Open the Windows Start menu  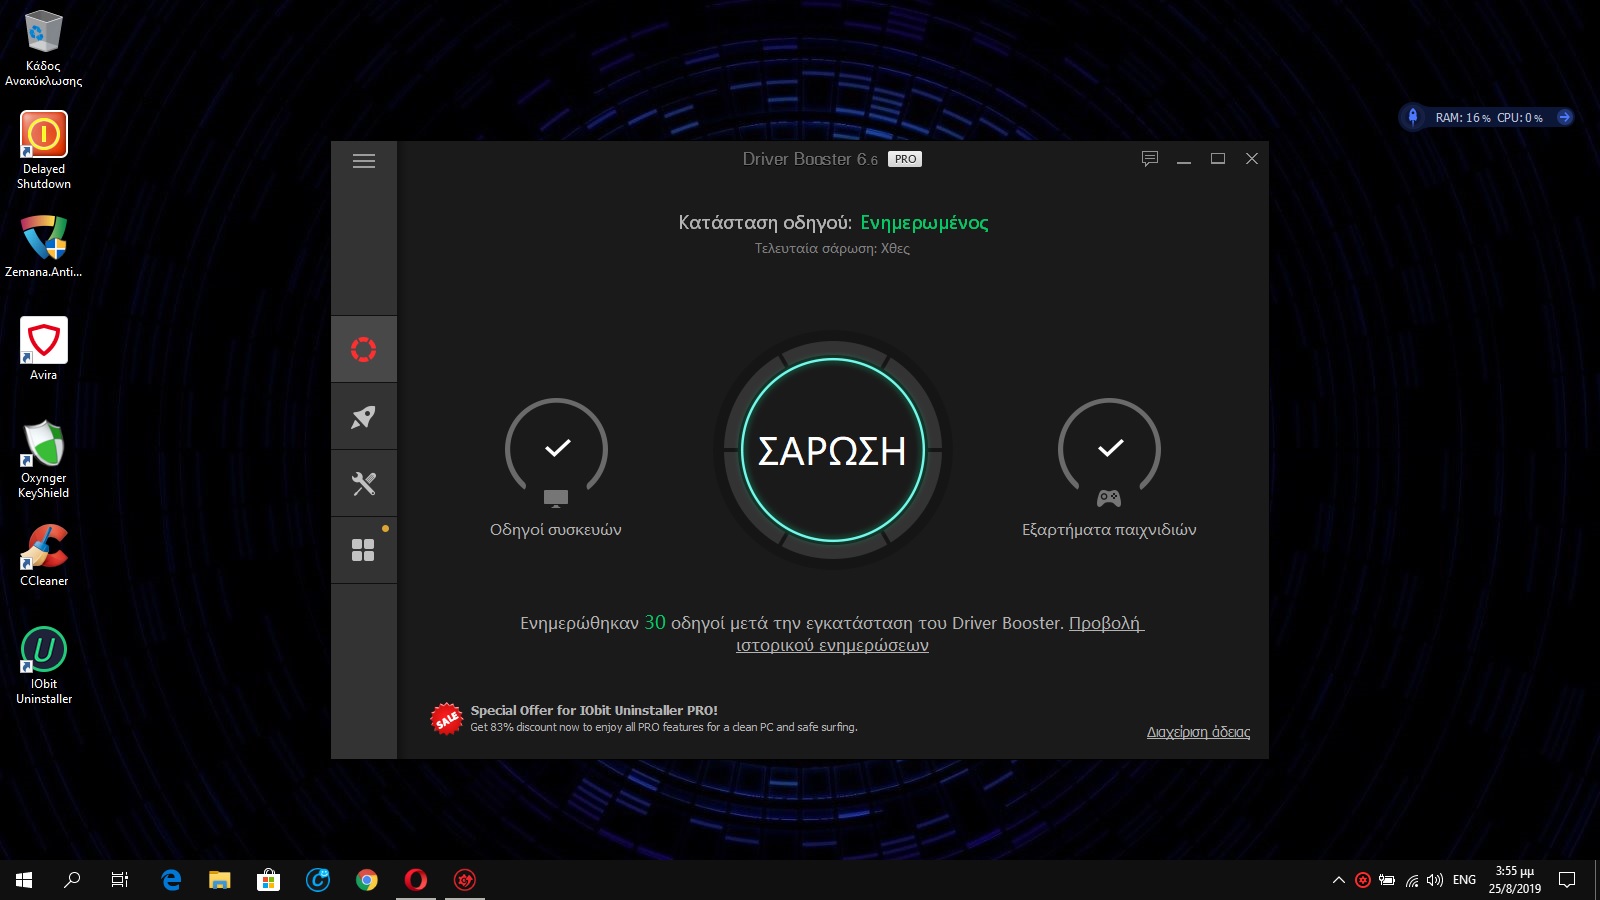tap(24, 880)
